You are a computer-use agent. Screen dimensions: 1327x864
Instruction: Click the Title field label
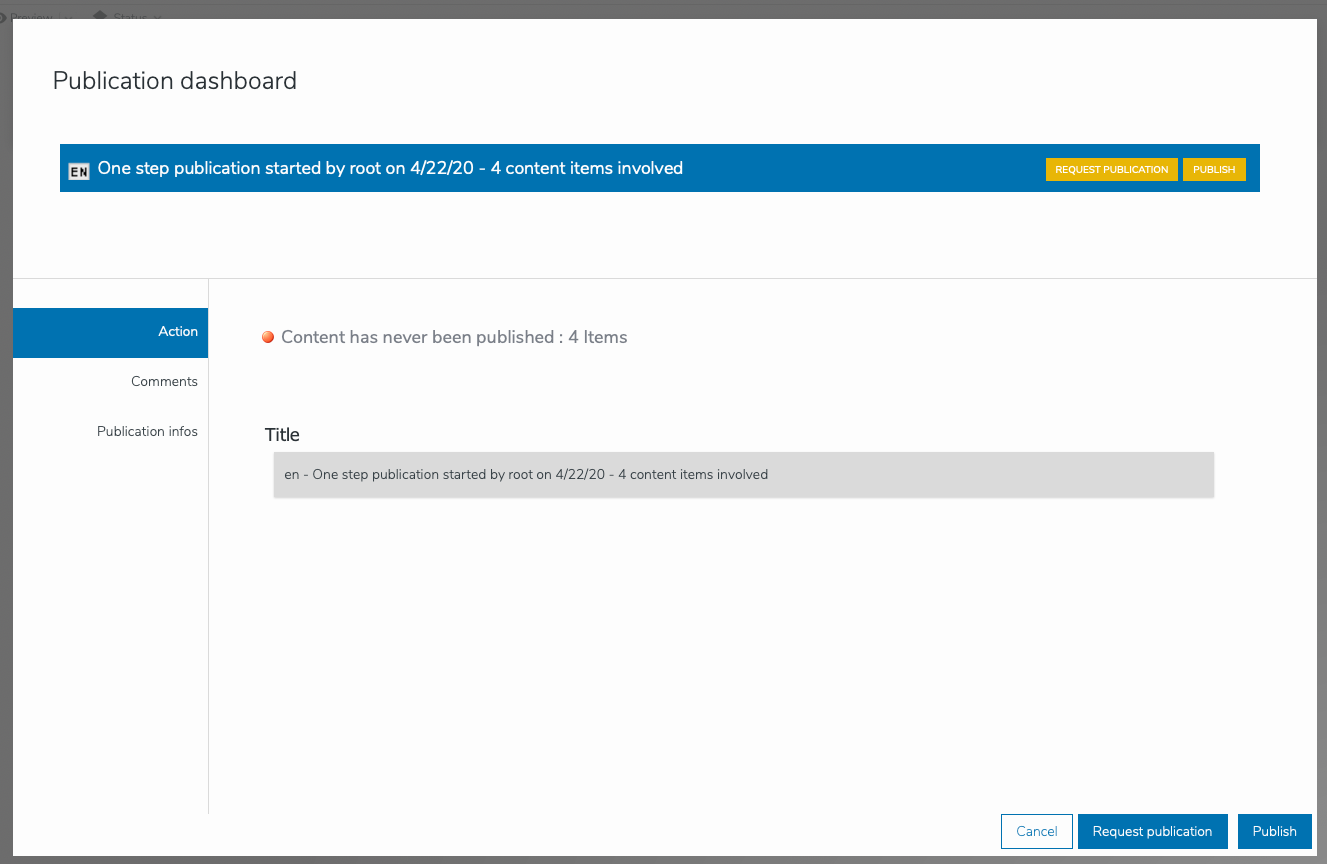(x=282, y=435)
